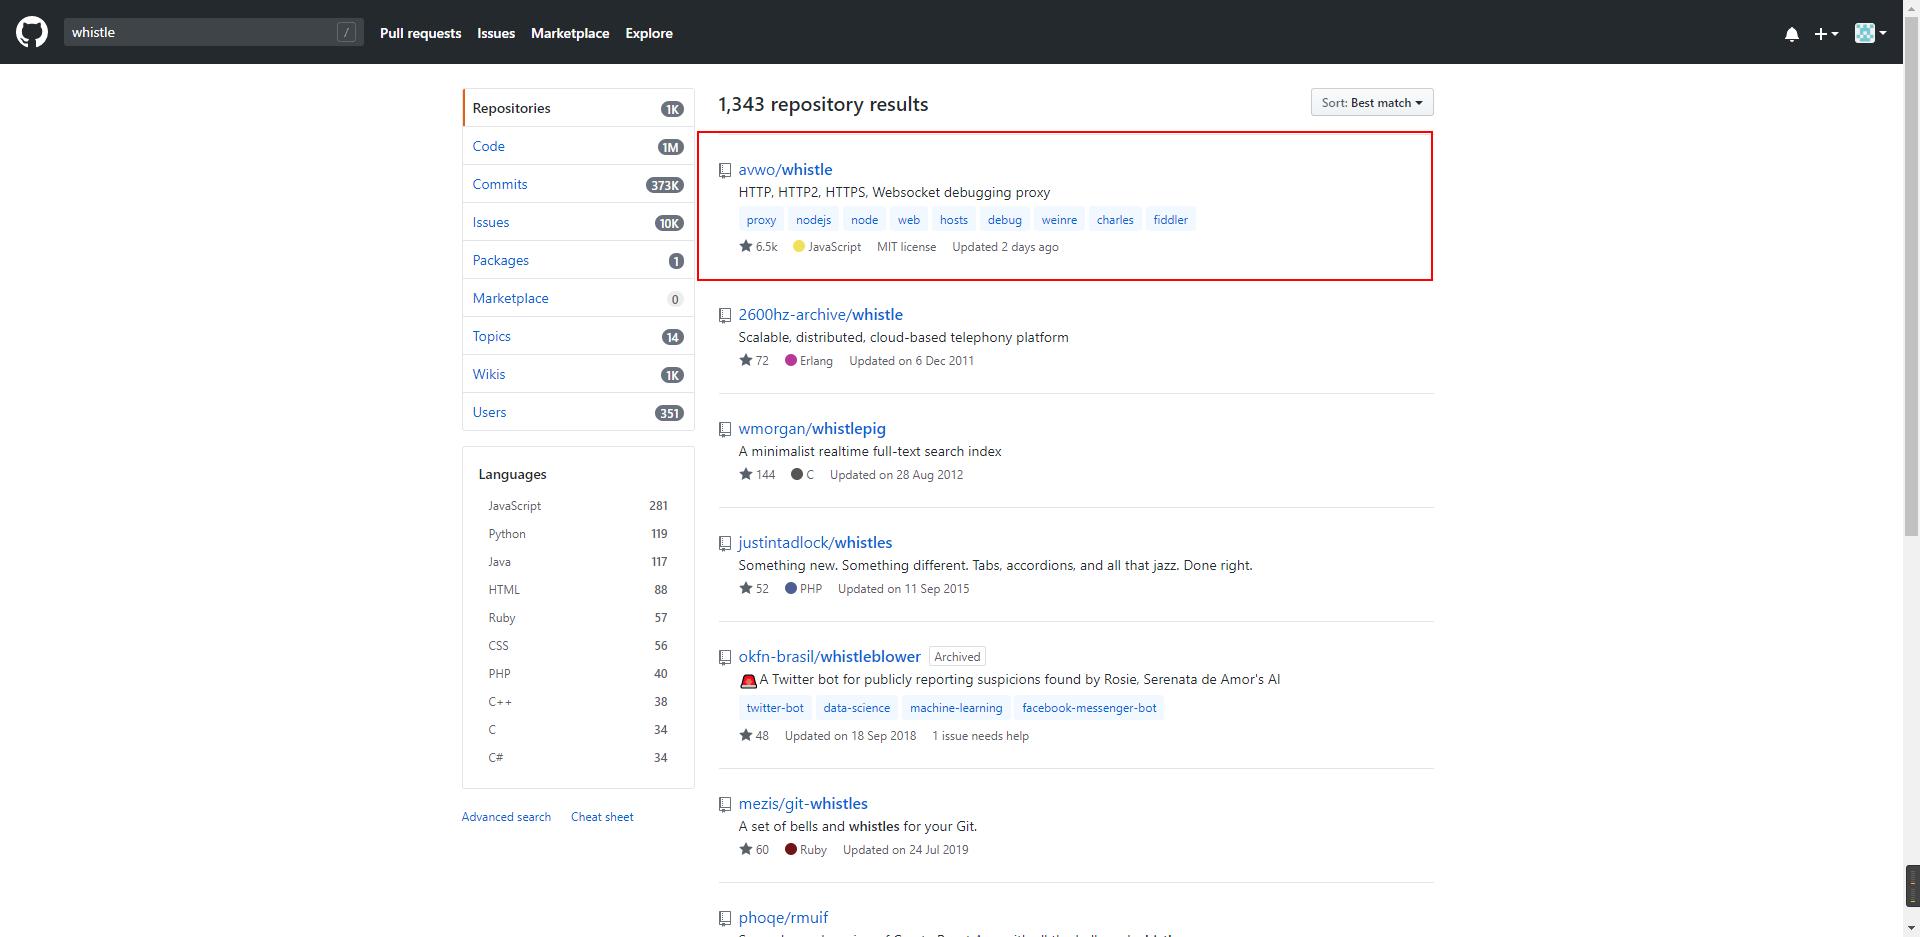Click the Advanced search link
This screenshot has height=937, width=1920.
coord(506,817)
